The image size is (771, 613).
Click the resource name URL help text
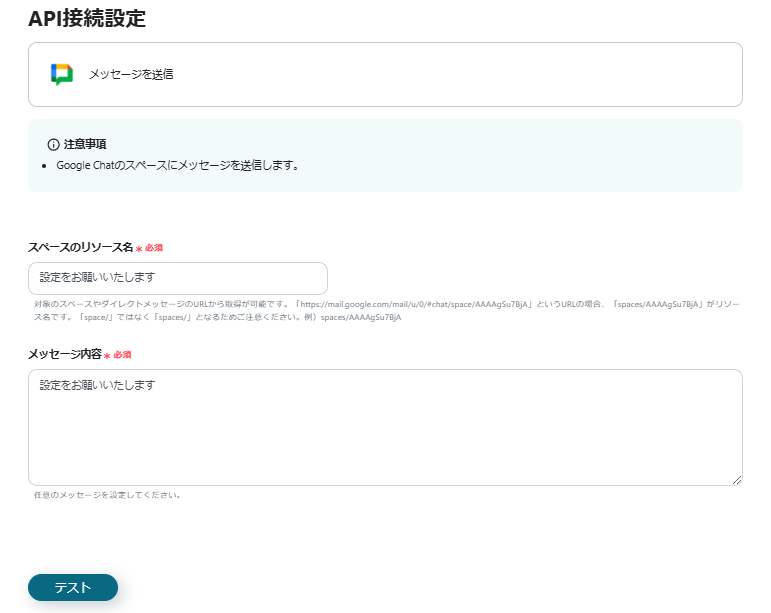[386, 311]
